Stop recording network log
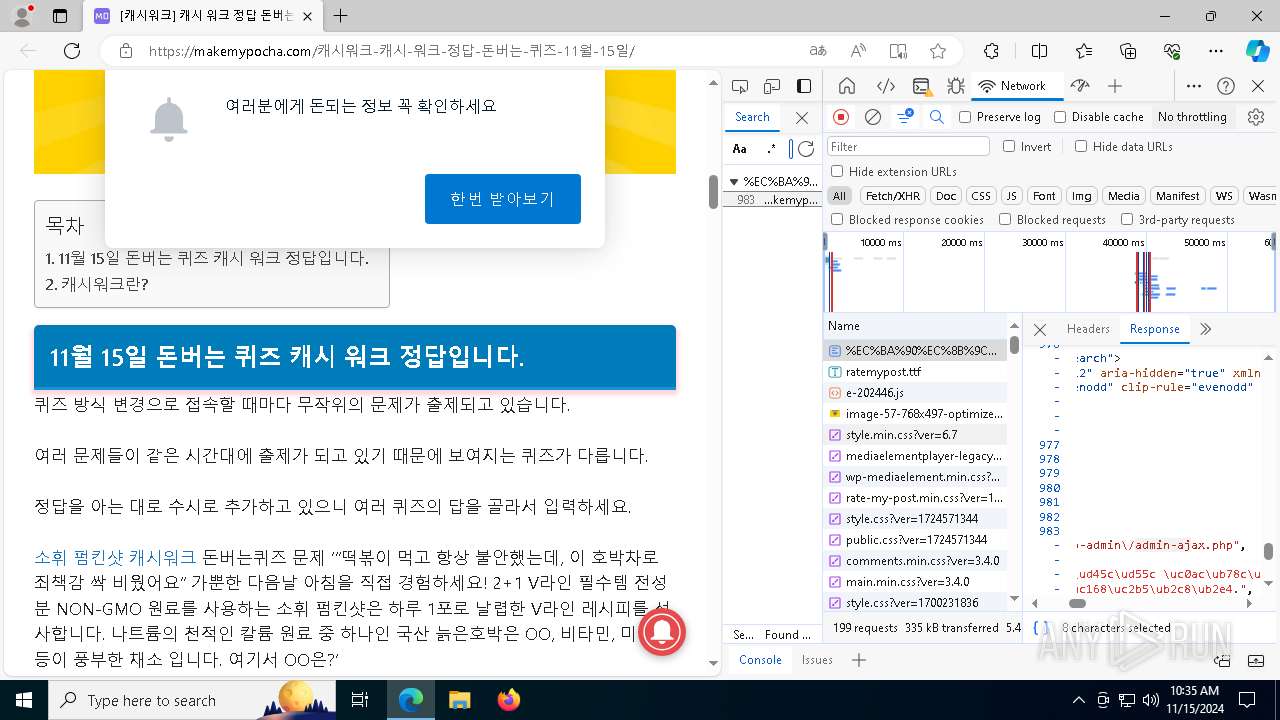Image resolution: width=1280 pixels, height=720 pixels. (841, 117)
